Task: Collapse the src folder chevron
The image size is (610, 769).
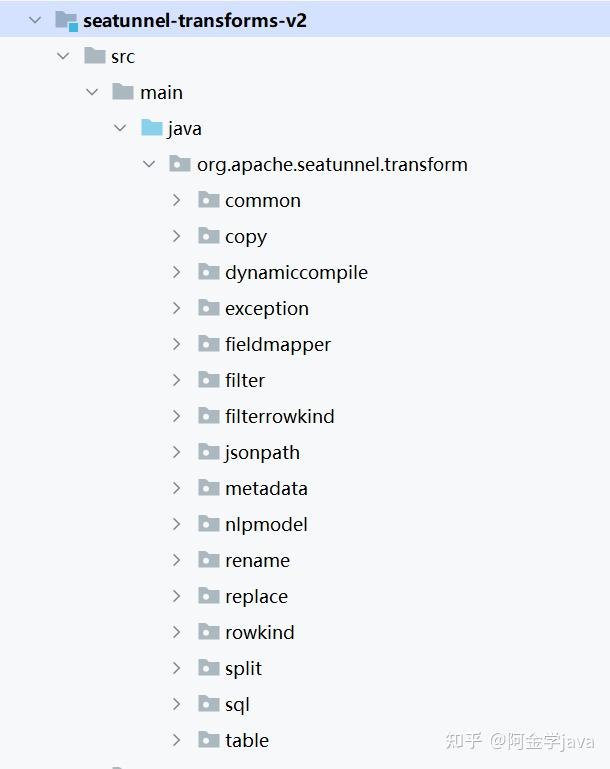Action: tap(64, 56)
